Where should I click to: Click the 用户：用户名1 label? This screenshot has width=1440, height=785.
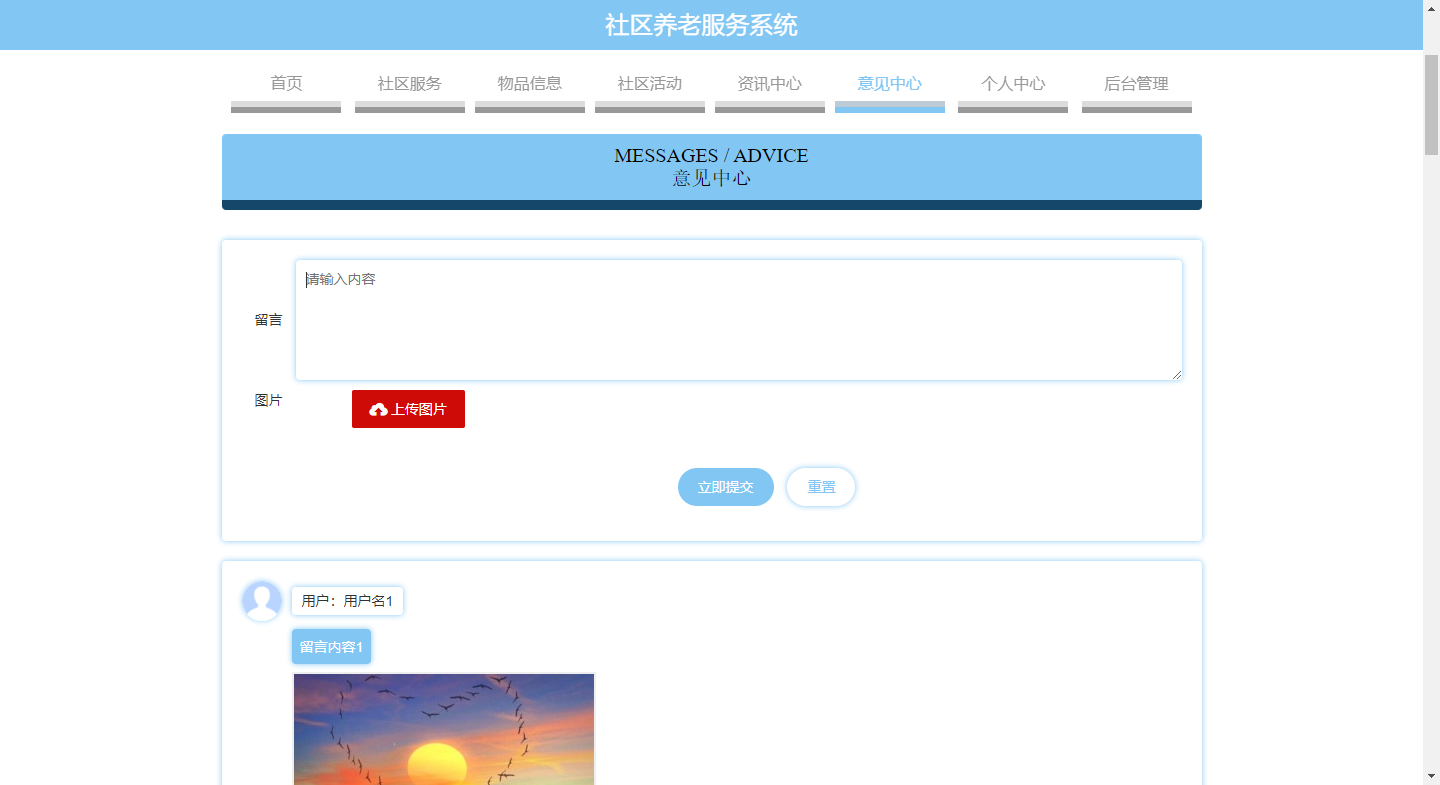click(x=347, y=601)
